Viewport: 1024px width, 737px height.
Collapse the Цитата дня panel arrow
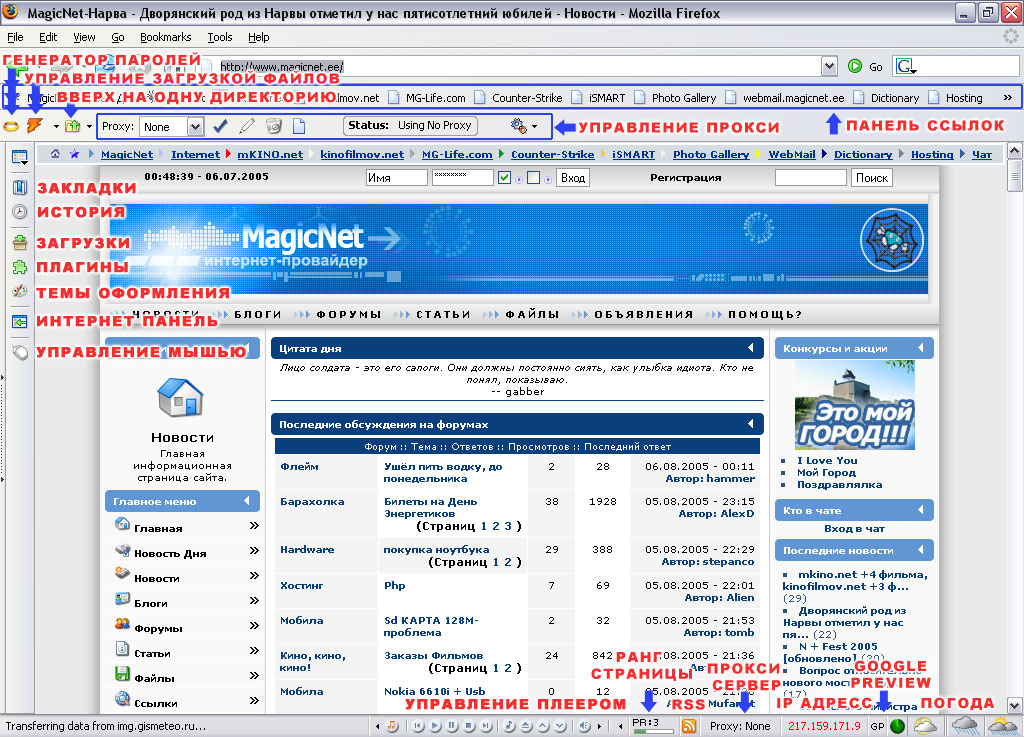(x=751, y=348)
